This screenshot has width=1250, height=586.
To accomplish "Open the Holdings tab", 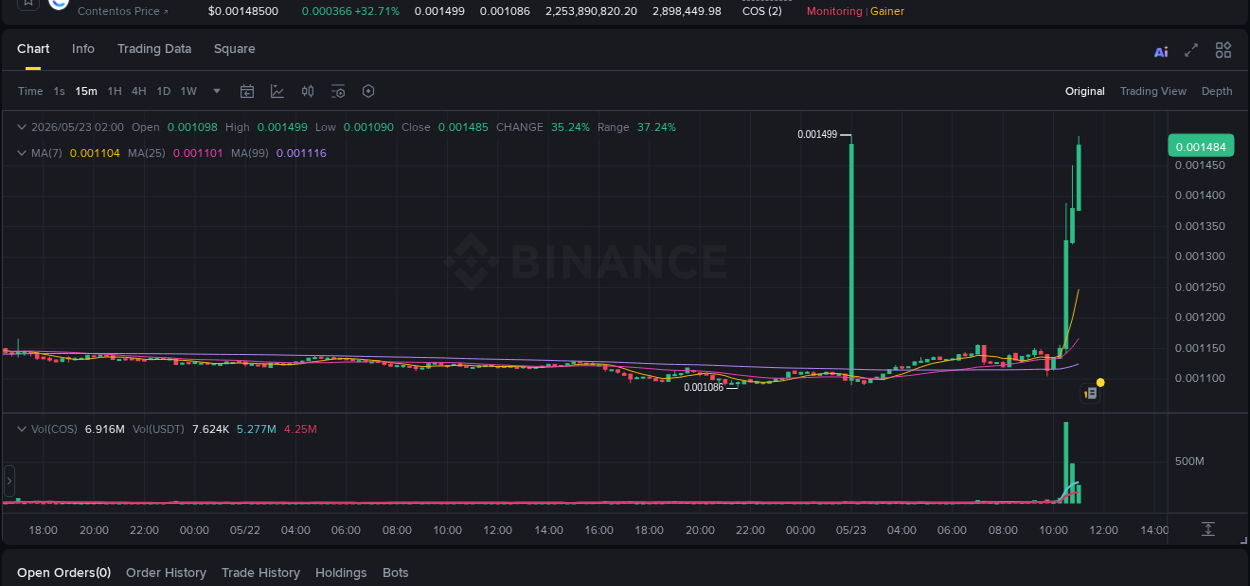I will click(x=341, y=573).
